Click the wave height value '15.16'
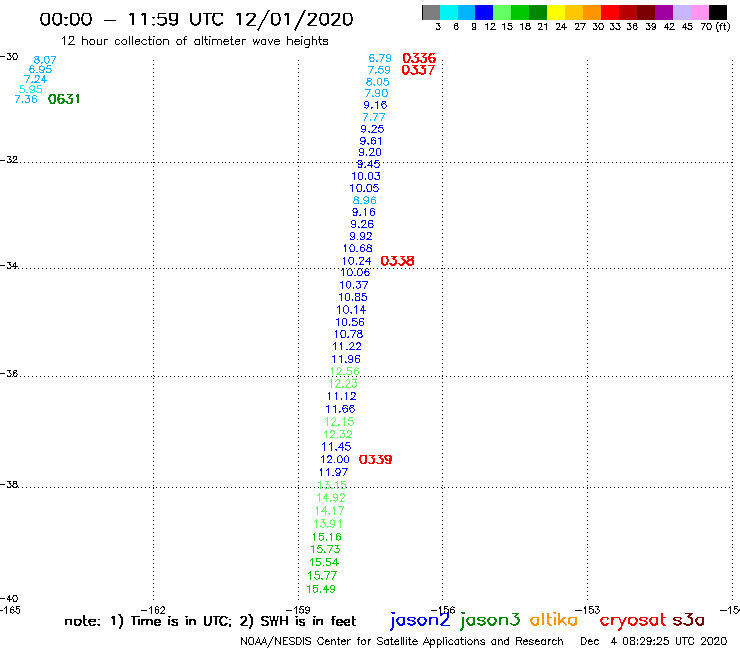 [327, 537]
